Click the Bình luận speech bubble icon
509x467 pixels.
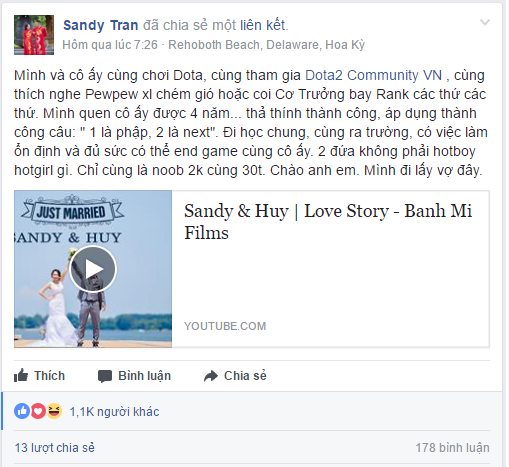point(105,376)
